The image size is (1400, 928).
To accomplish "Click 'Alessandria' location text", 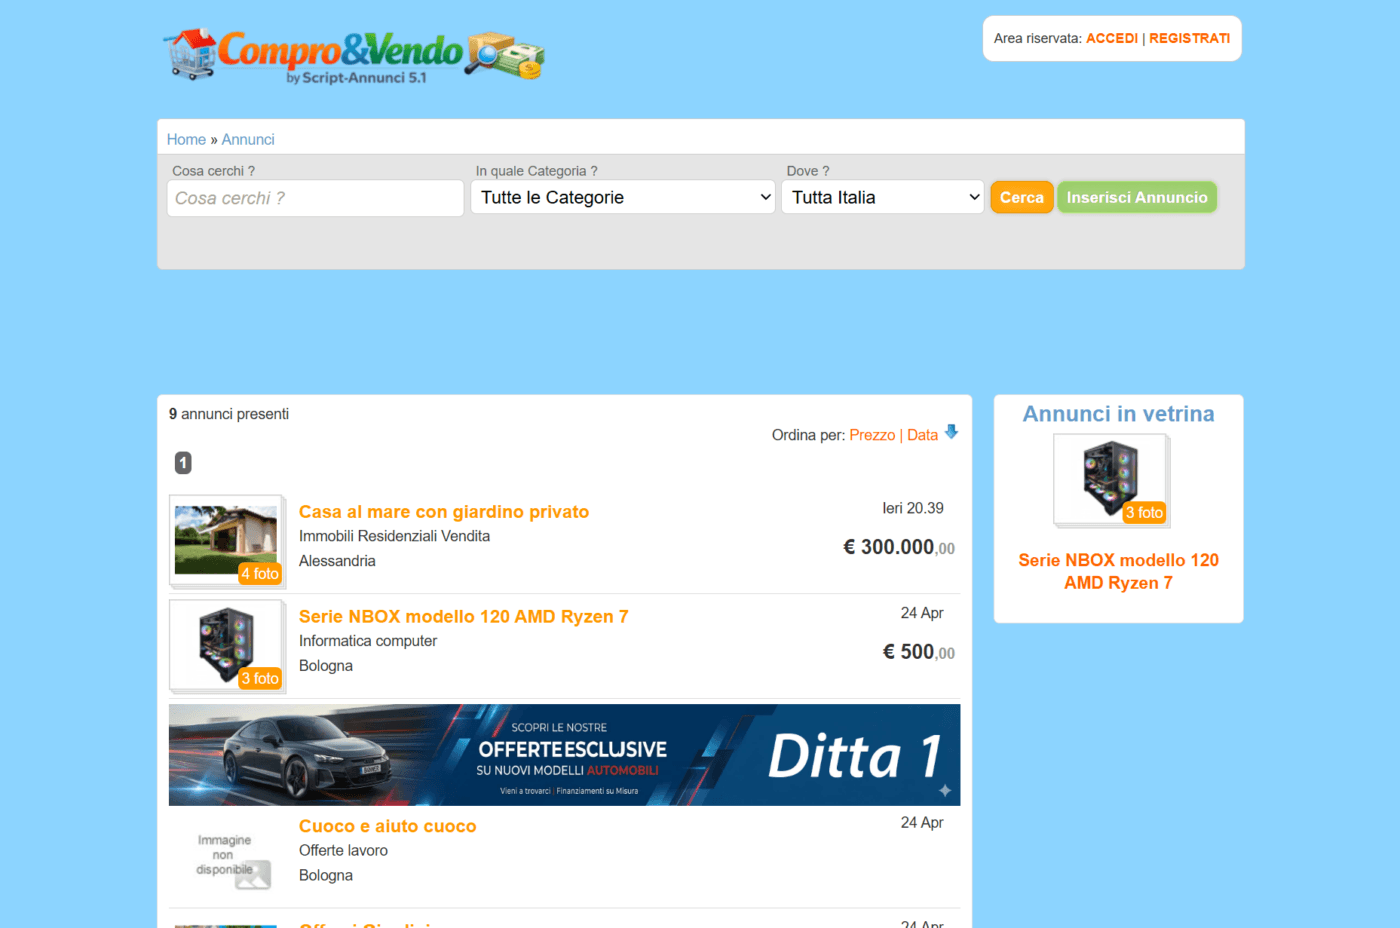I will tap(337, 561).
